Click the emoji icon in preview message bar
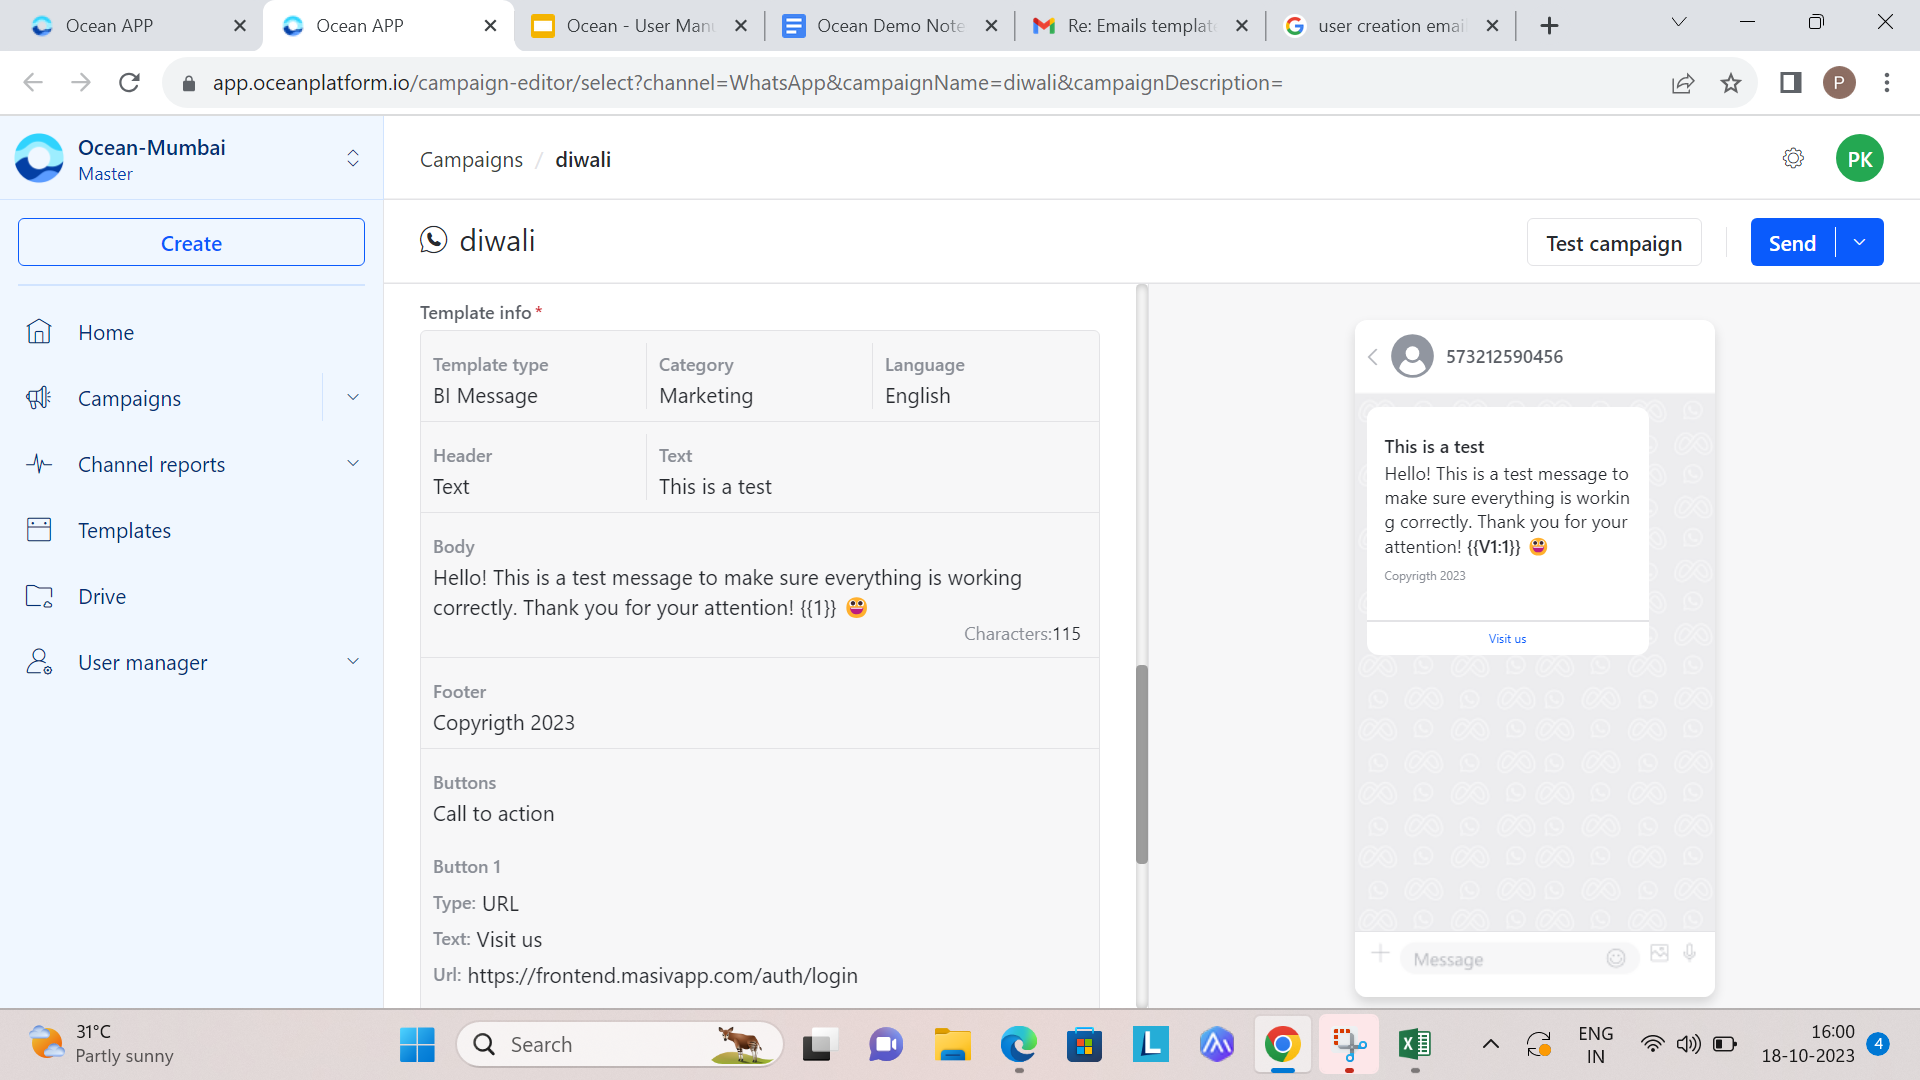This screenshot has height=1080, width=1920. [x=1616, y=958]
